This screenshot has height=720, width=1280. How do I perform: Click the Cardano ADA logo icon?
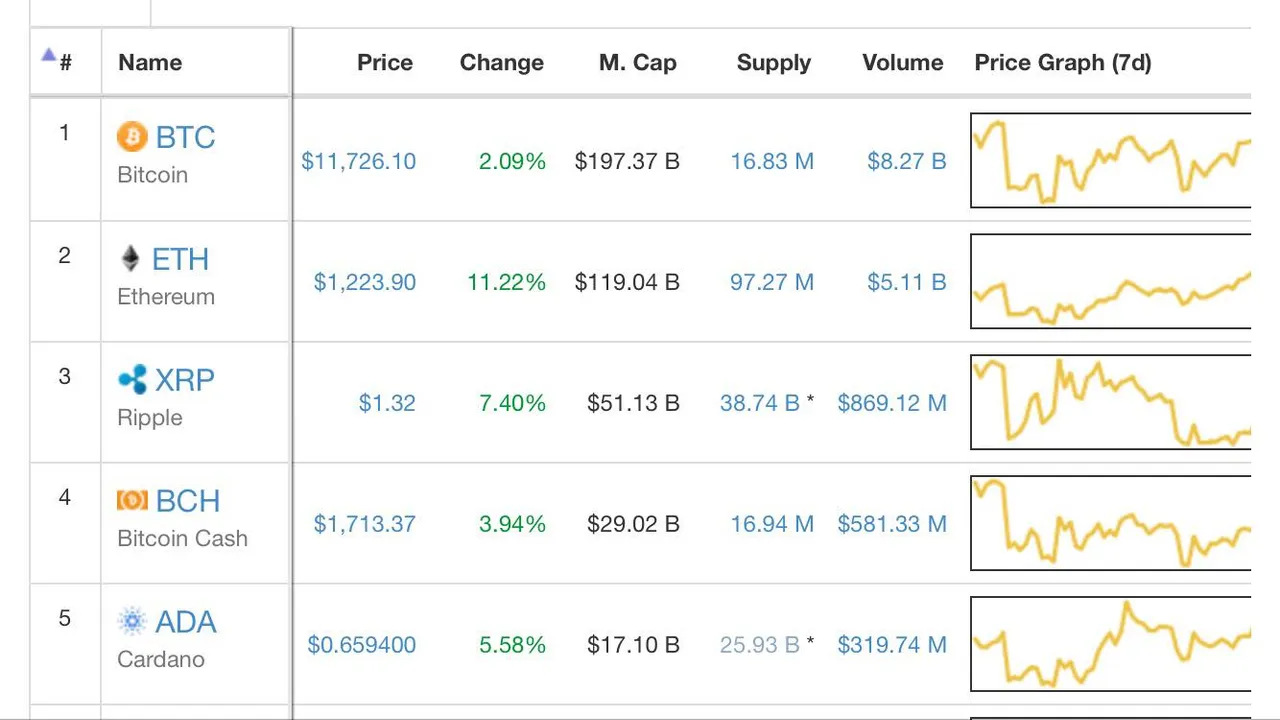click(x=132, y=621)
